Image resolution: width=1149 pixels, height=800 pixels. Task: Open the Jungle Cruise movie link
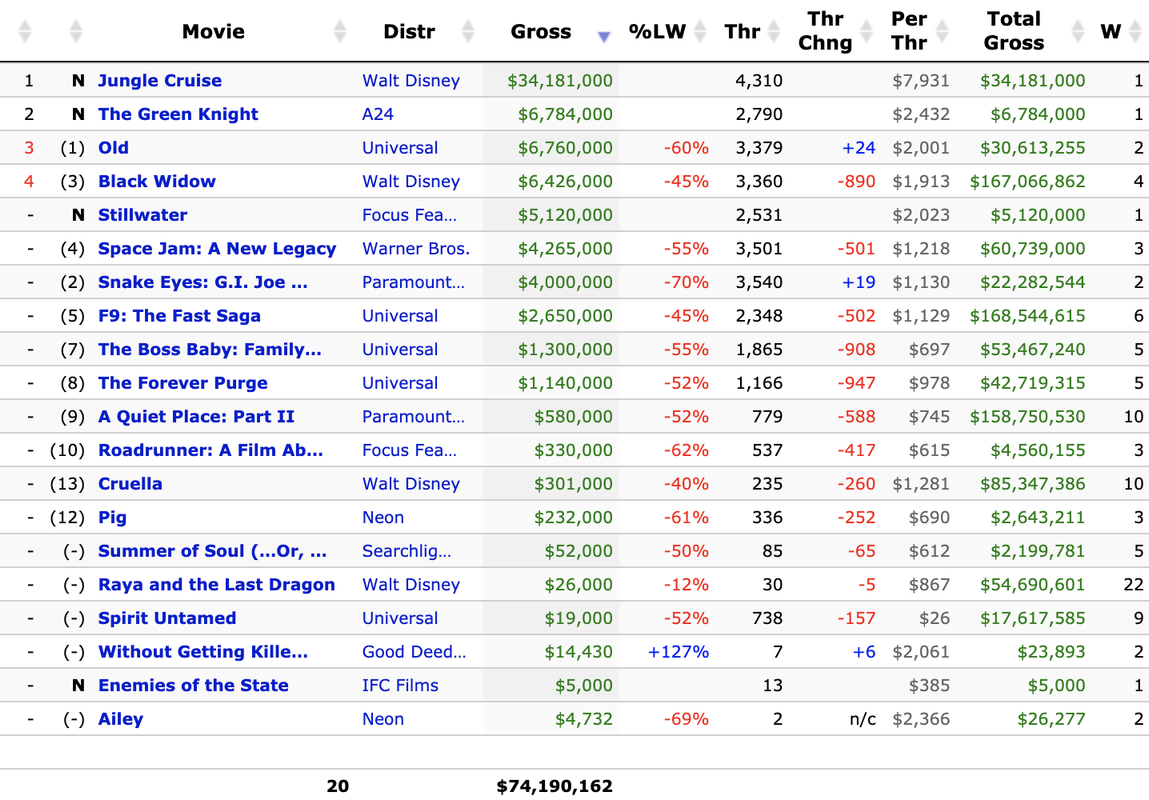160,81
